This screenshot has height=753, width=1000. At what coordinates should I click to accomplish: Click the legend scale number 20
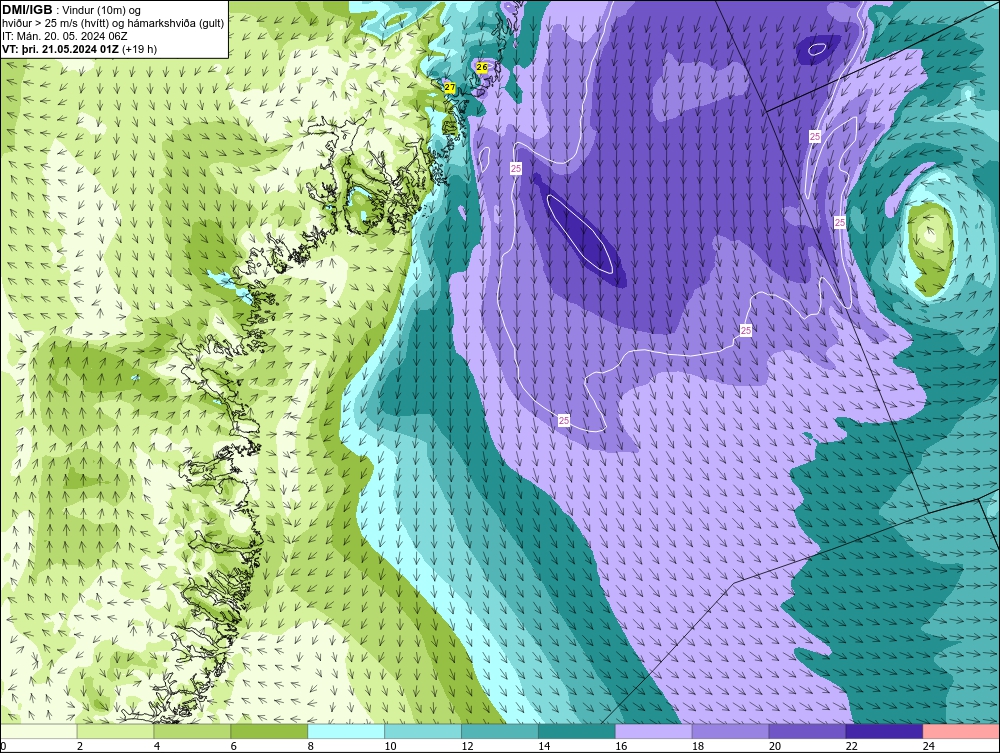point(775,746)
